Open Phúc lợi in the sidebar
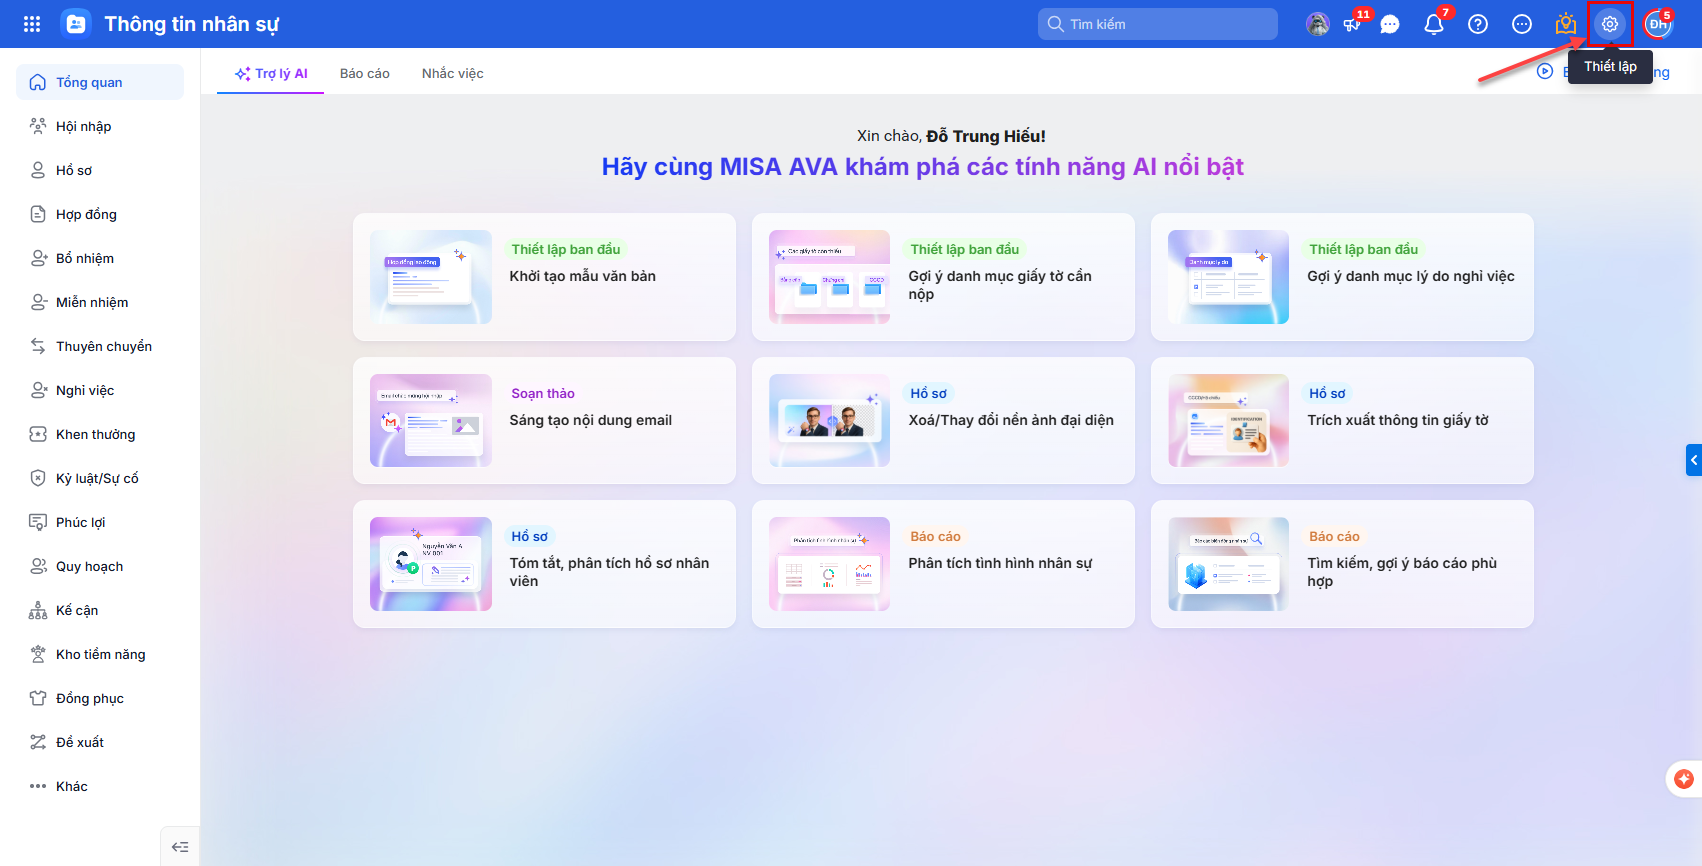Image resolution: width=1702 pixels, height=866 pixels. point(100,522)
